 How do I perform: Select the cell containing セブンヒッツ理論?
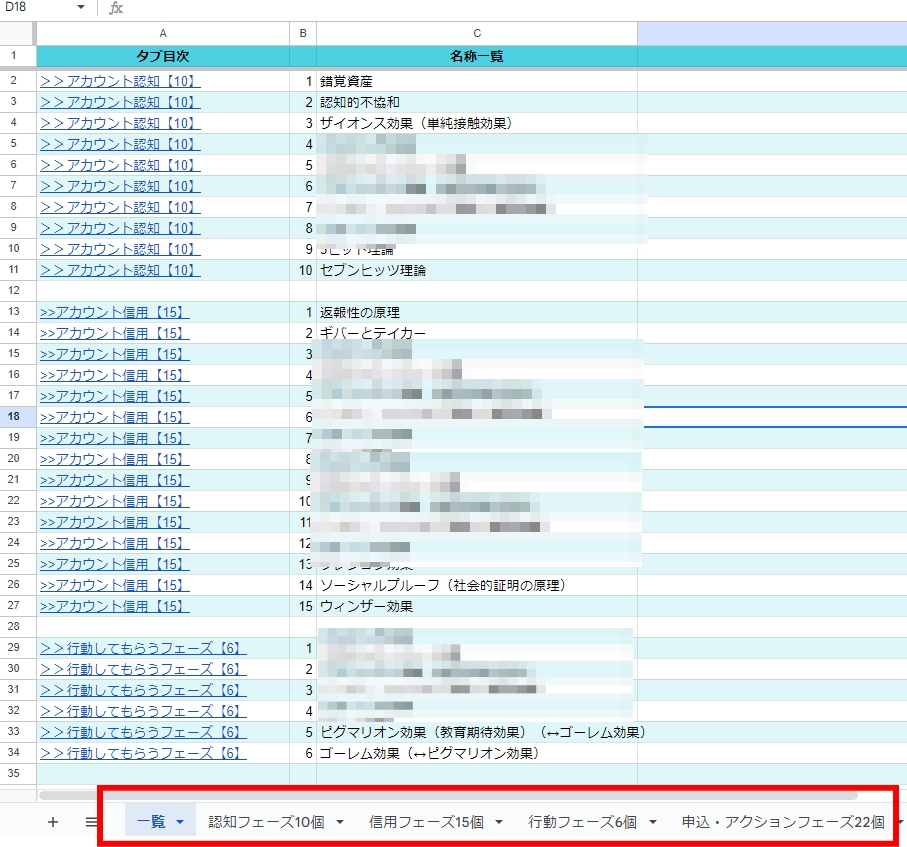[477, 270]
